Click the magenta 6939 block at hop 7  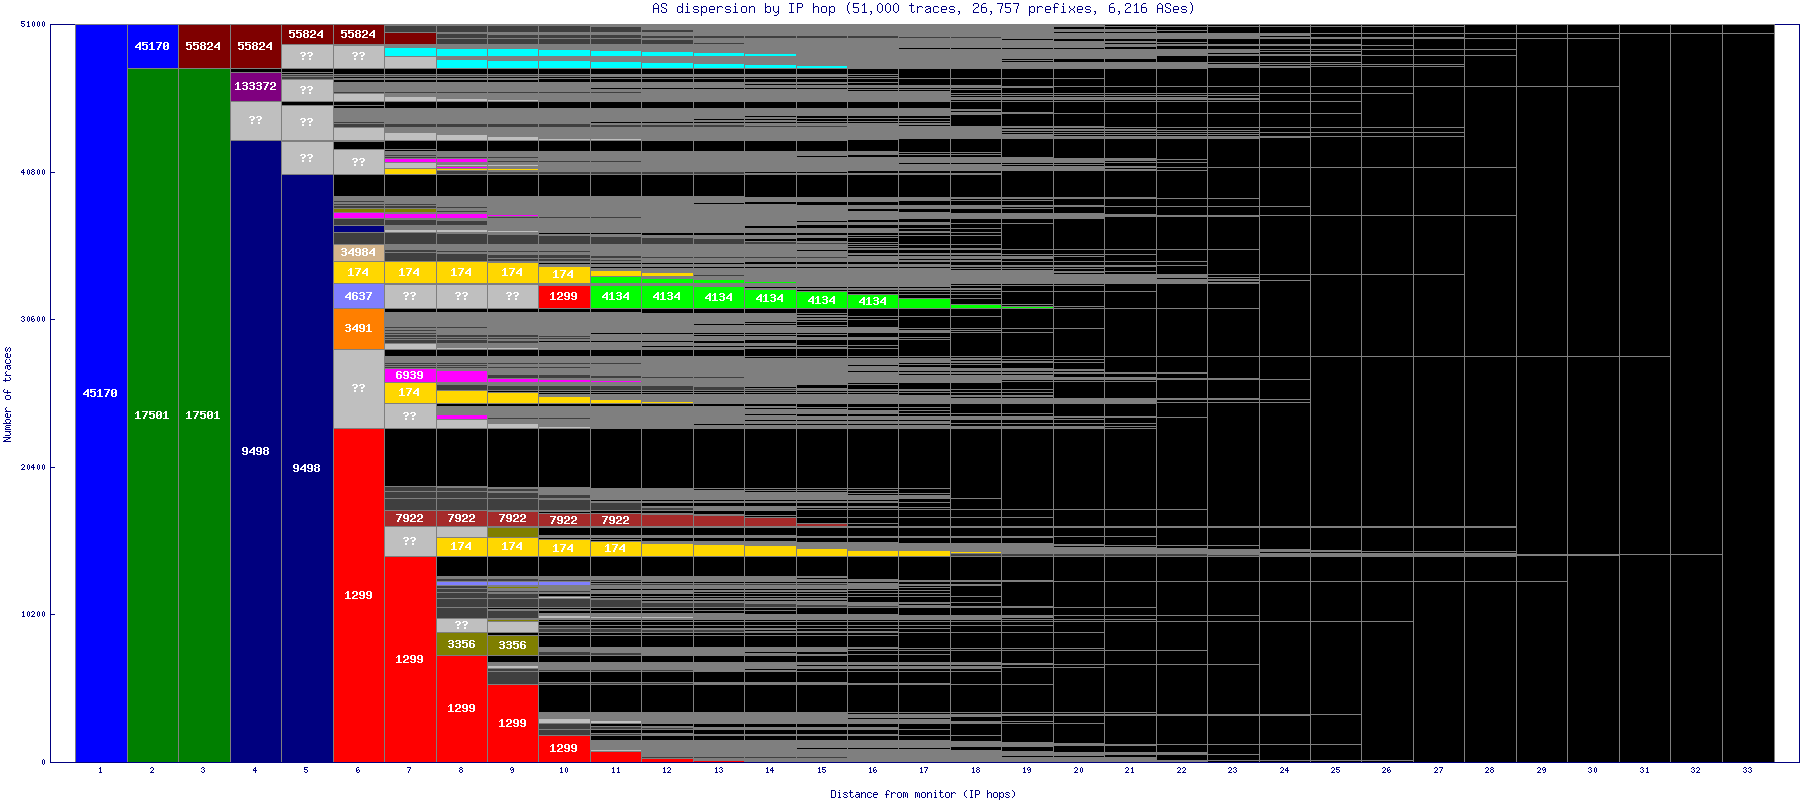pos(410,375)
